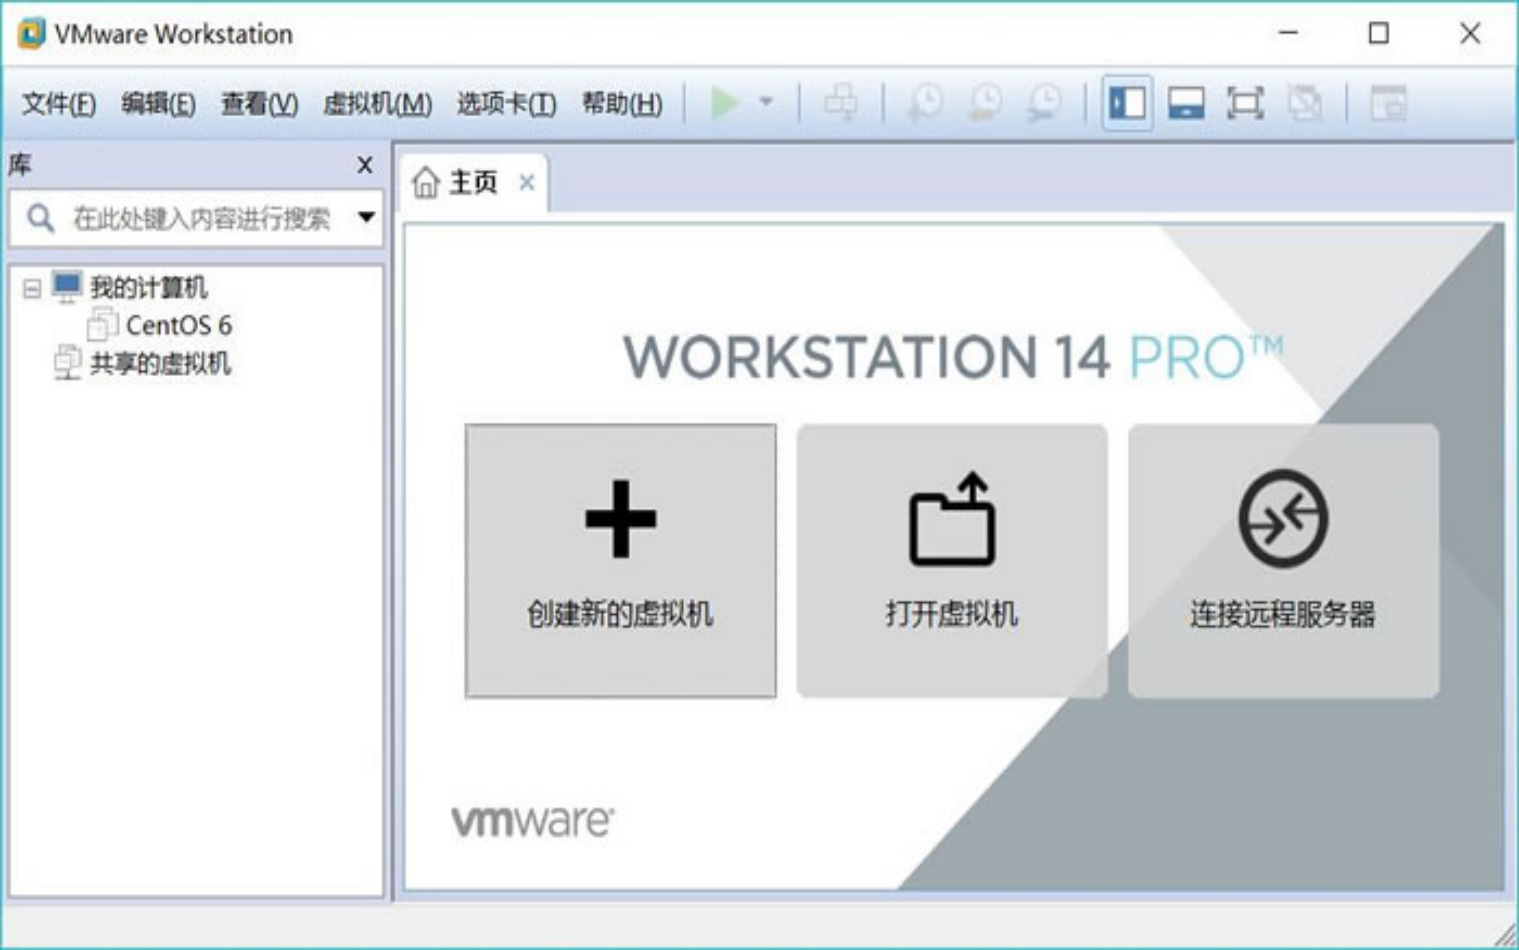Collapse the 我的计算机 tree node
Viewport: 1519px width, 950px height.
click(32, 289)
